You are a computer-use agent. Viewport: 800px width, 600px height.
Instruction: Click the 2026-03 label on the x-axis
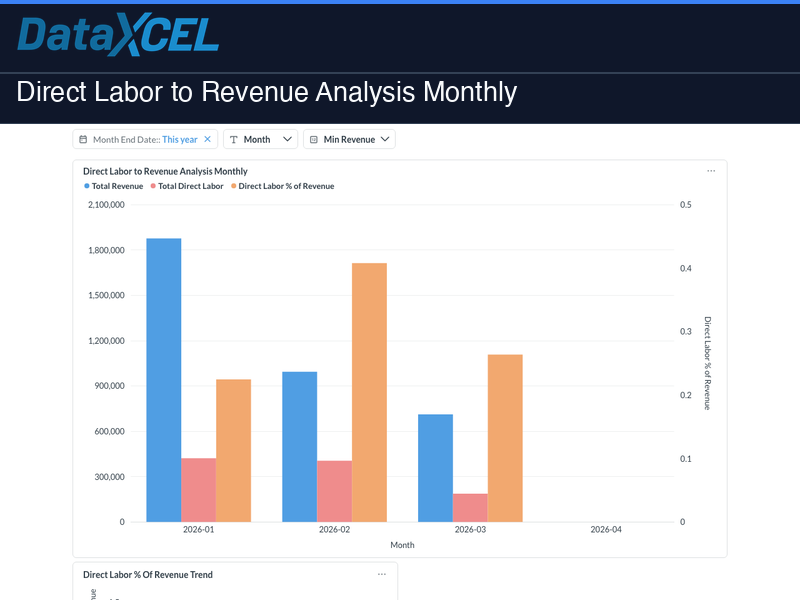[470, 530]
